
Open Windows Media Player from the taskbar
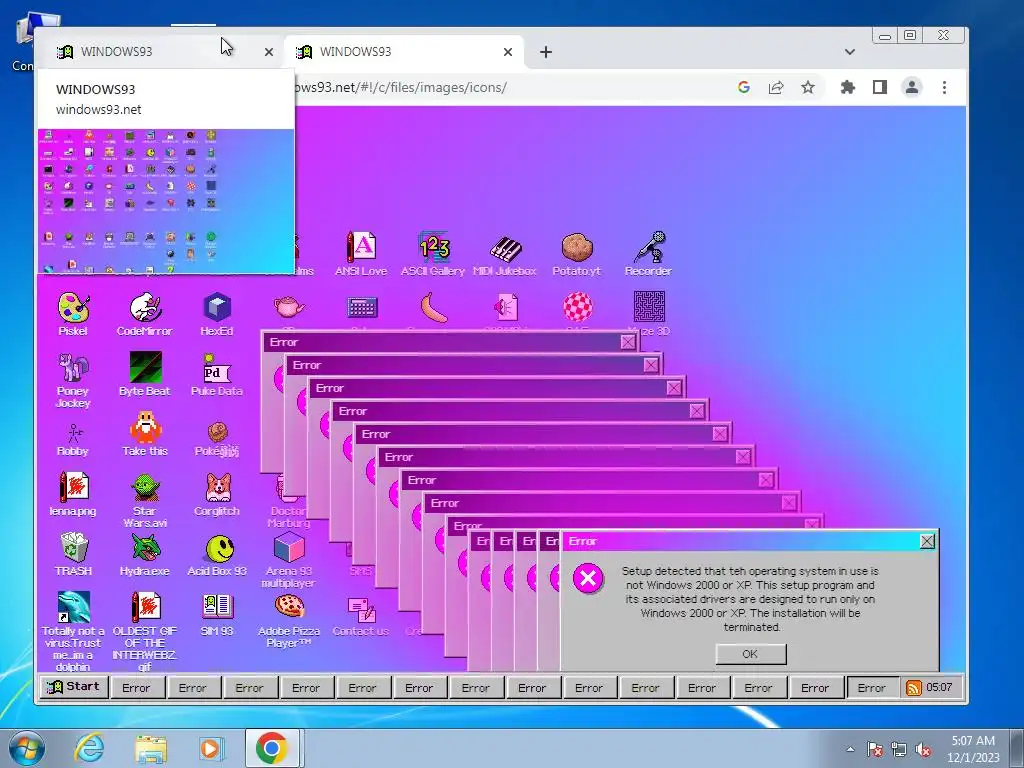click(x=211, y=748)
